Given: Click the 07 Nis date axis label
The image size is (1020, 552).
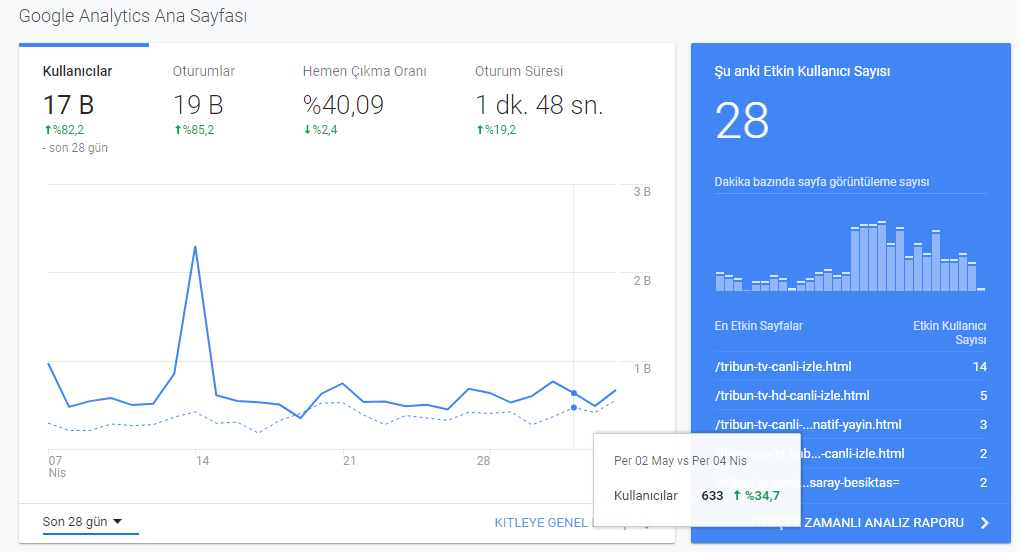Looking at the screenshot, I should 57,467.
